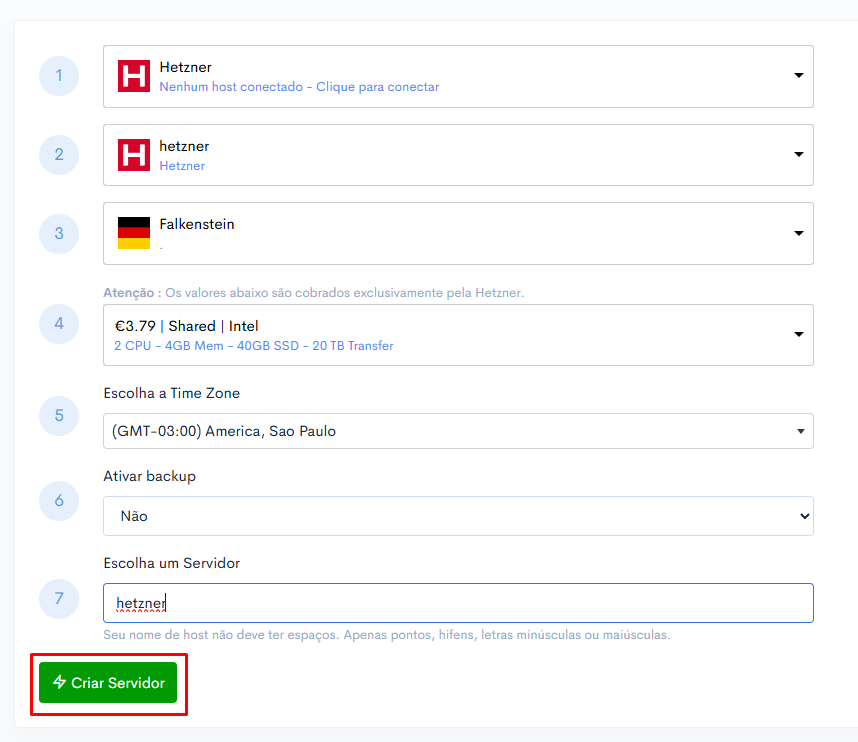Click the '€3.79 | Shared | Intel' plan title
858x742 pixels.
[x=186, y=326]
